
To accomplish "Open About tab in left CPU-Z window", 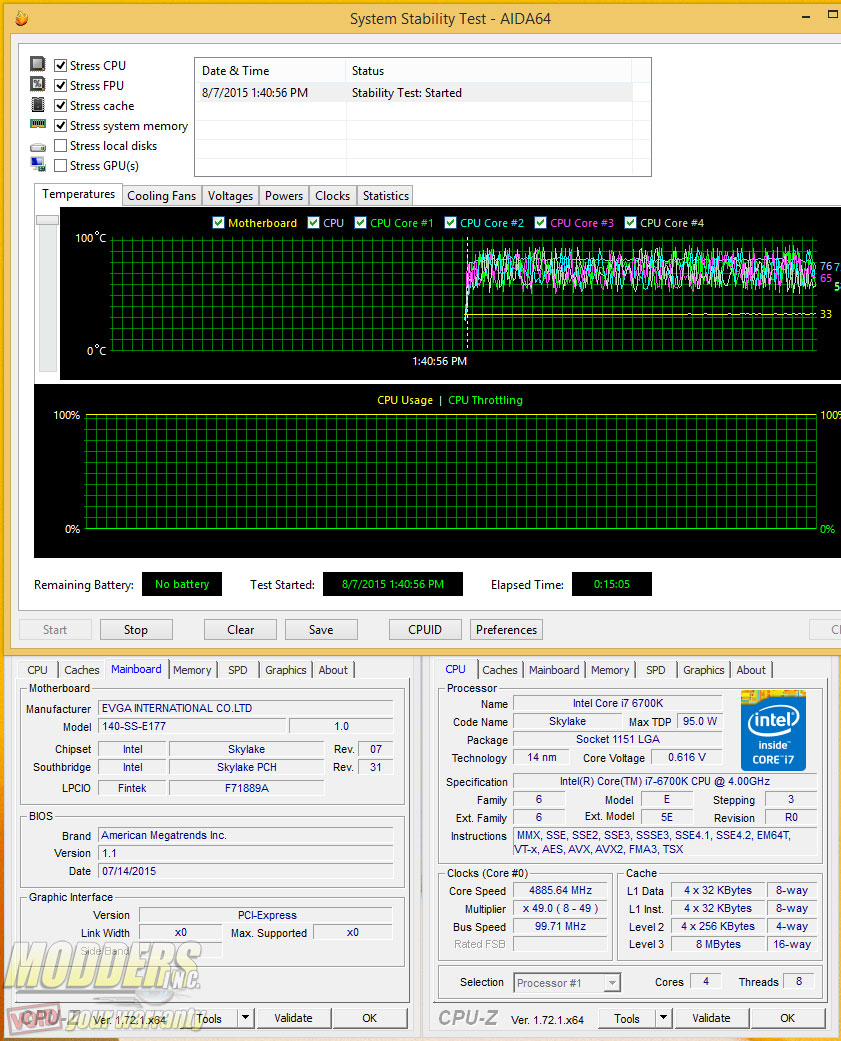I will (x=333, y=670).
